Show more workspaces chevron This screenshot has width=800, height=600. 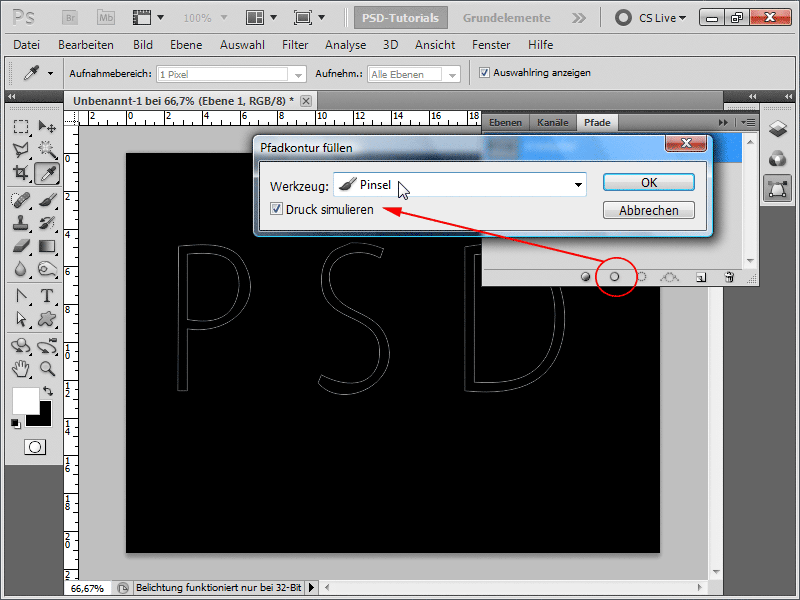(579, 18)
